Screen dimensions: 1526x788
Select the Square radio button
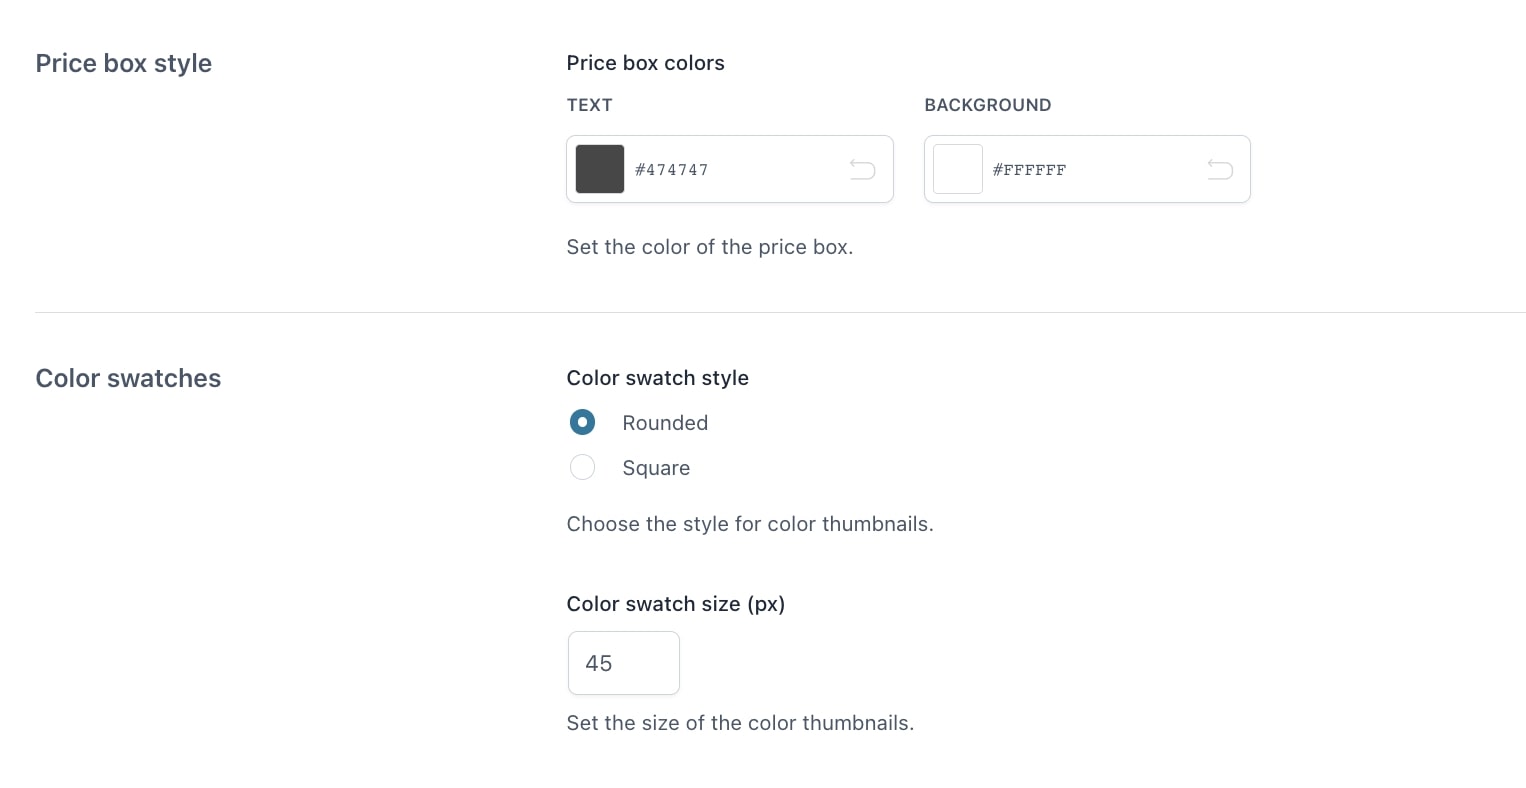(582, 468)
